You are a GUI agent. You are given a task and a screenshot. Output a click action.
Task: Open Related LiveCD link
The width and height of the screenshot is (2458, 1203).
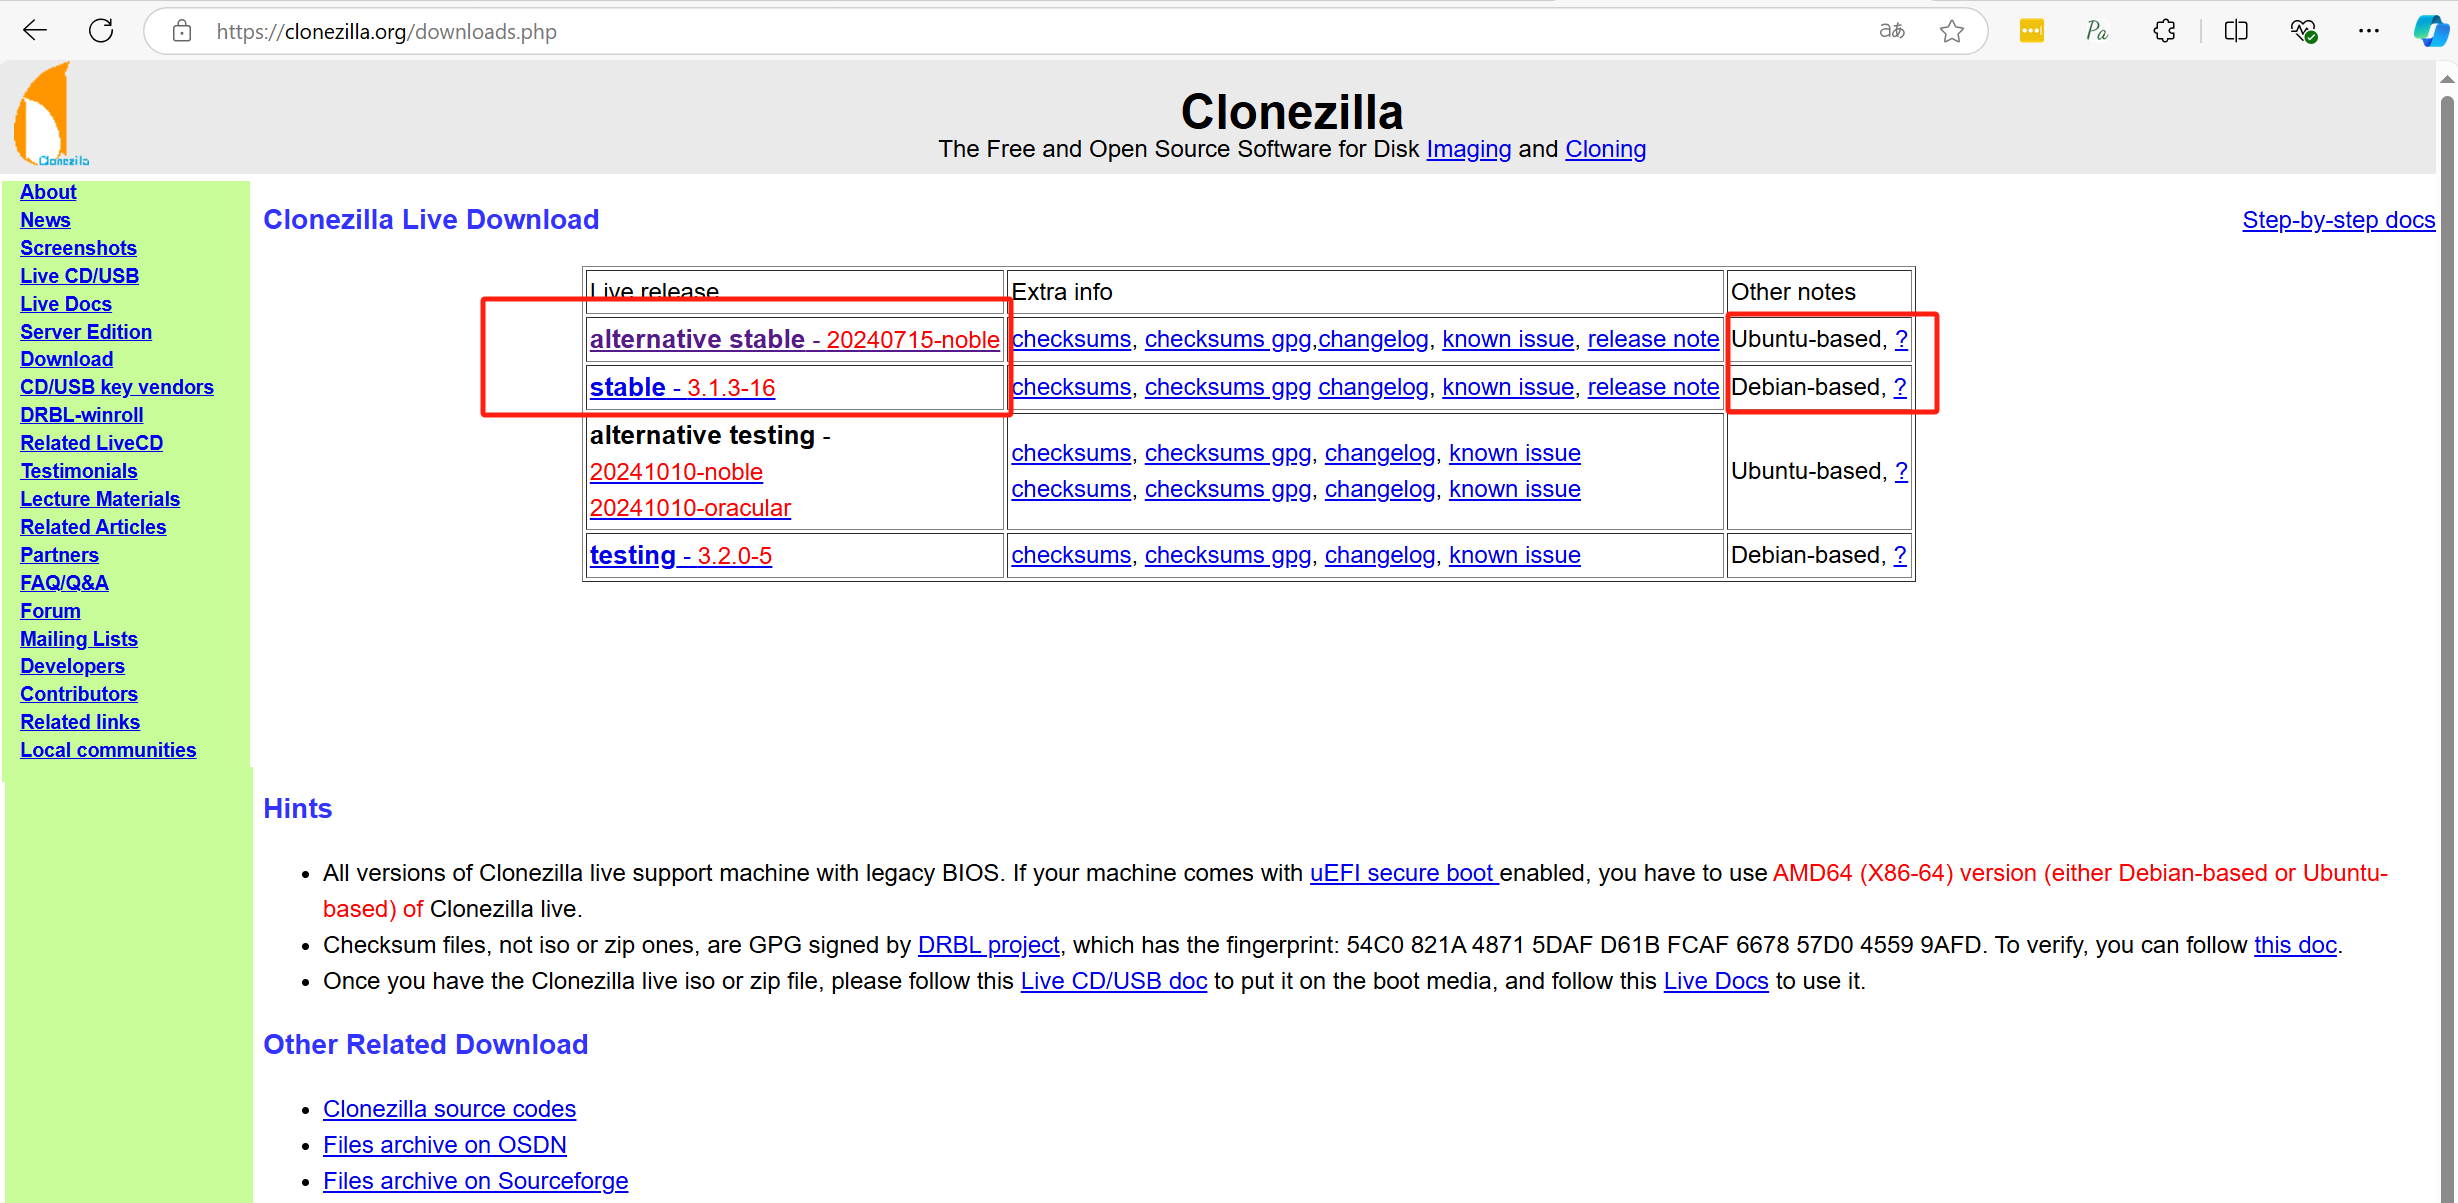tap(91, 443)
